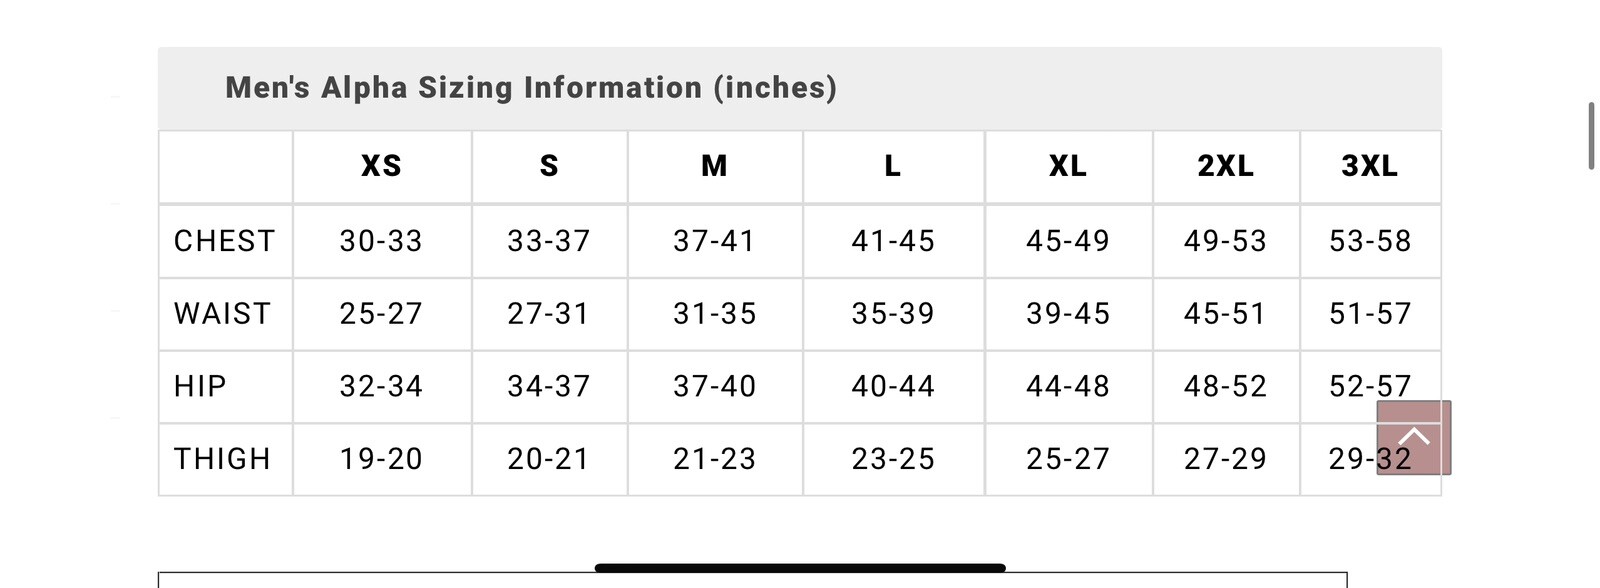The height and width of the screenshot is (588, 1600).
Task: Click the 35-39 waist cell for L
Action: click(893, 314)
